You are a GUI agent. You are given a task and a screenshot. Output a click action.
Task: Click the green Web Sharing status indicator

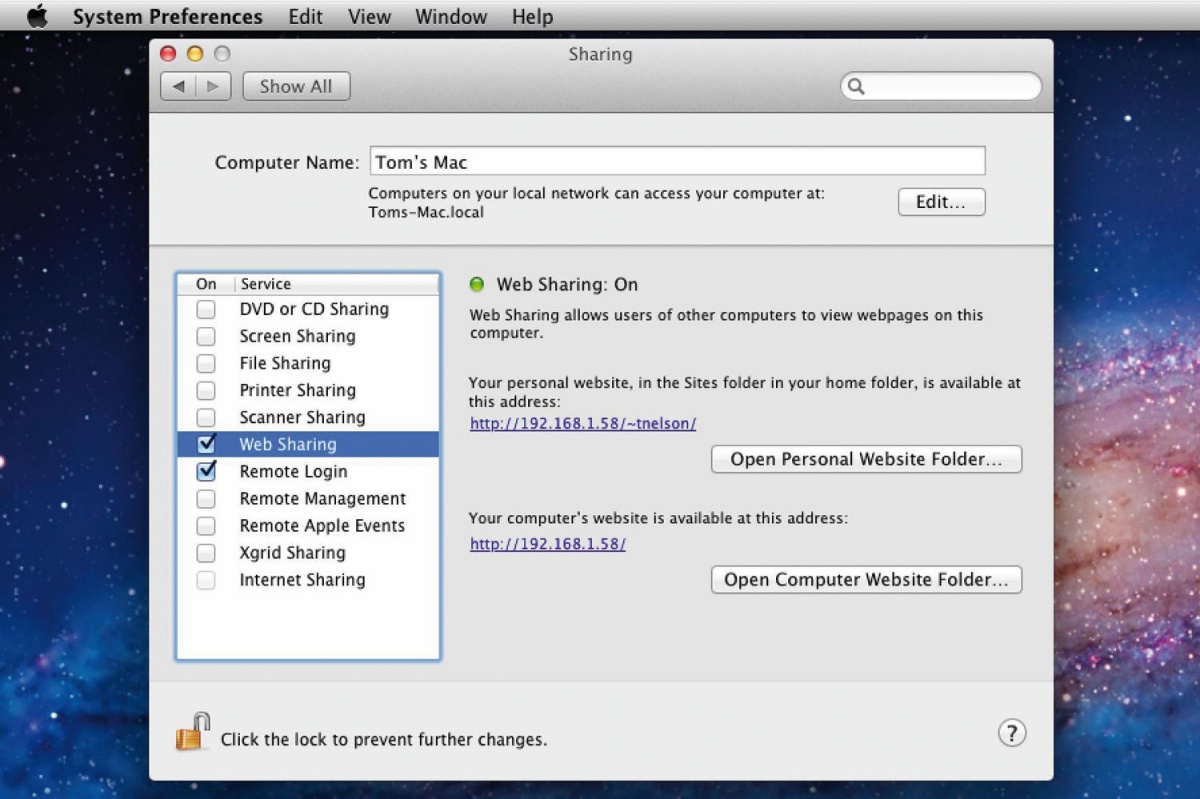point(477,285)
